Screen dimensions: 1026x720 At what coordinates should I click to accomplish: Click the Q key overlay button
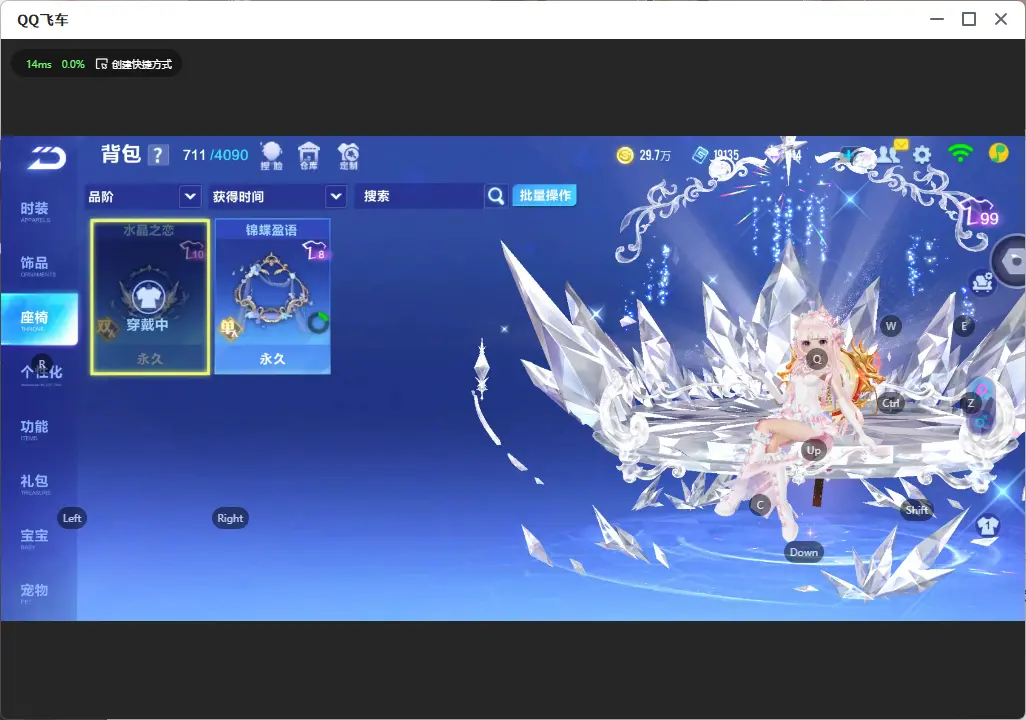tap(817, 359)
